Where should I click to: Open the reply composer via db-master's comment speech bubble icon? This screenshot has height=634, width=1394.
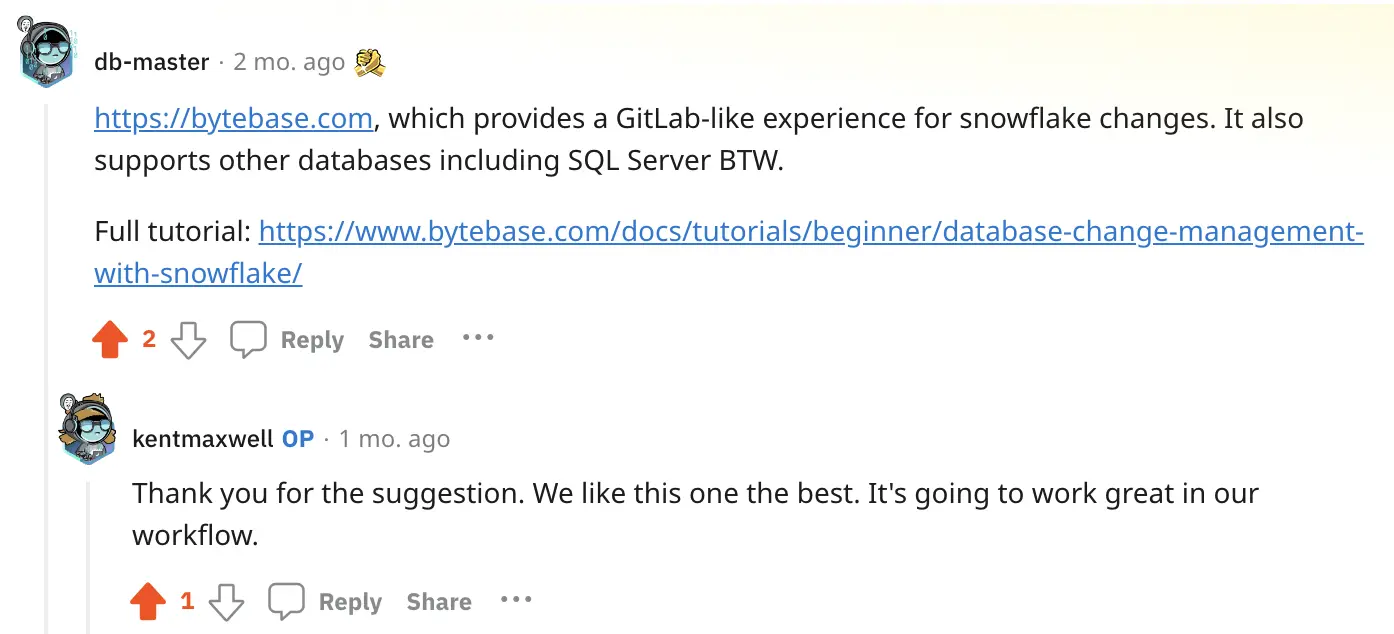[x=248, y=339]
